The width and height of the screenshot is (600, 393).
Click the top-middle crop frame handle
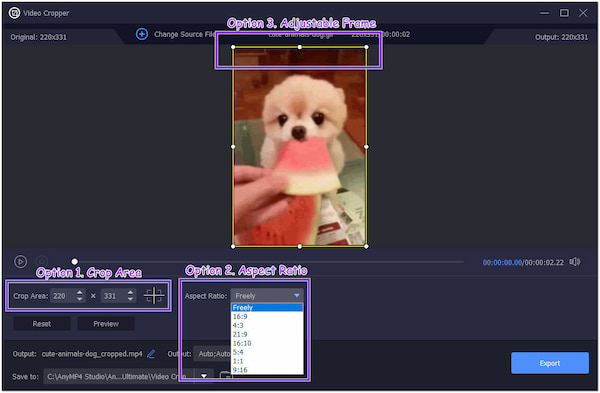pos(300,47)
